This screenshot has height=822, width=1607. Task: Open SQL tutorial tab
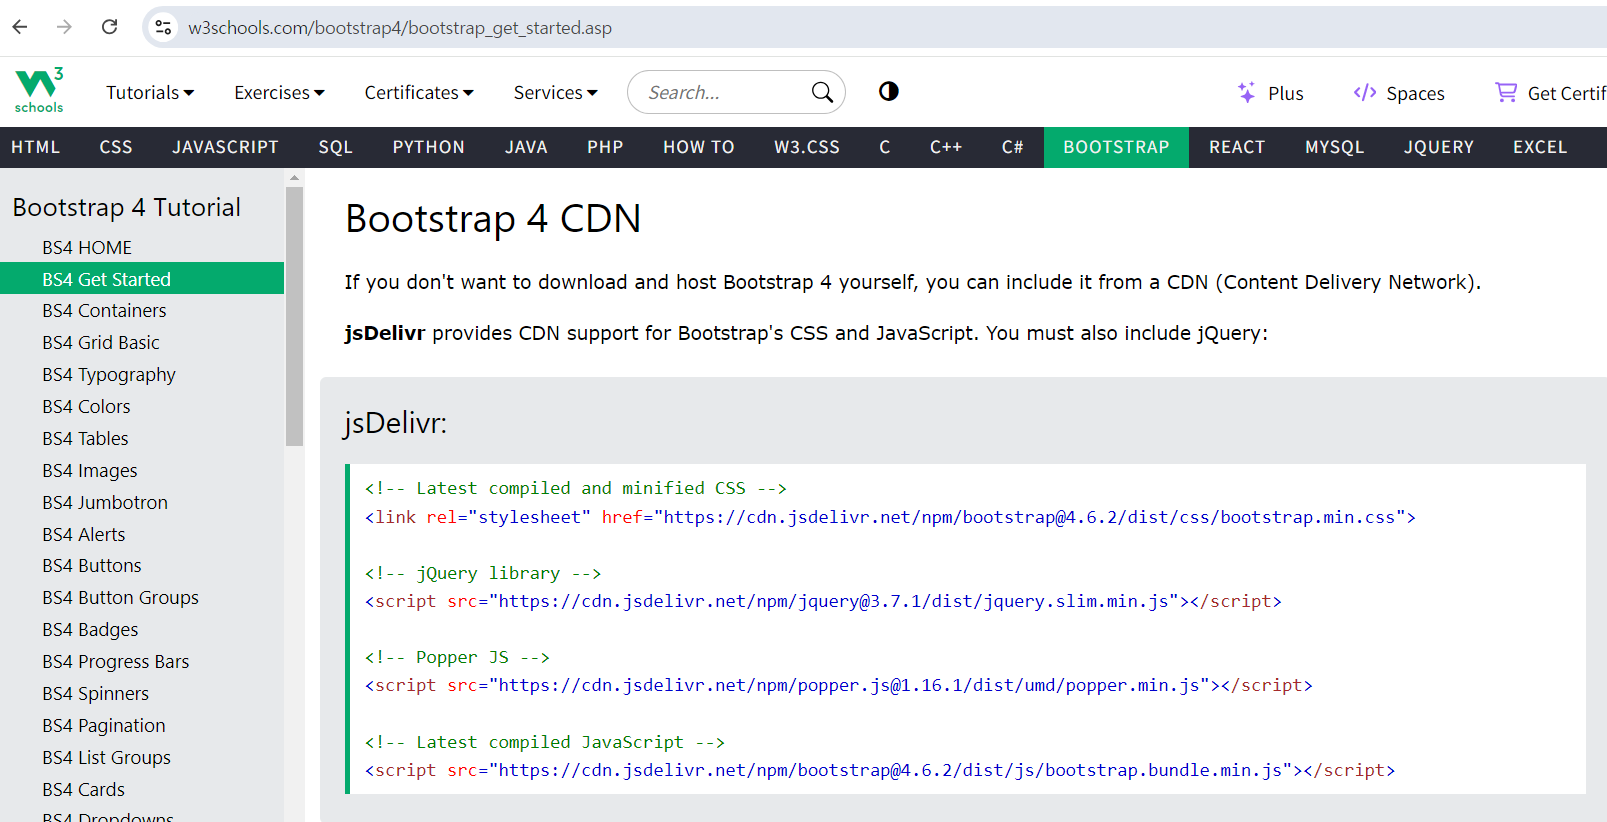point(336,147)
